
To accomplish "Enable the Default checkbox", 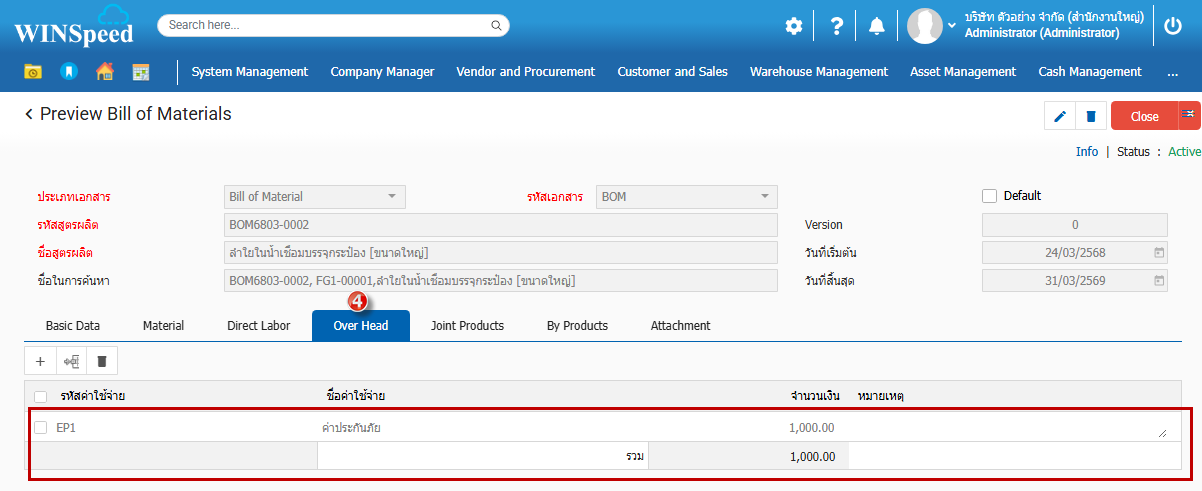I will click(x=989, y=196).
